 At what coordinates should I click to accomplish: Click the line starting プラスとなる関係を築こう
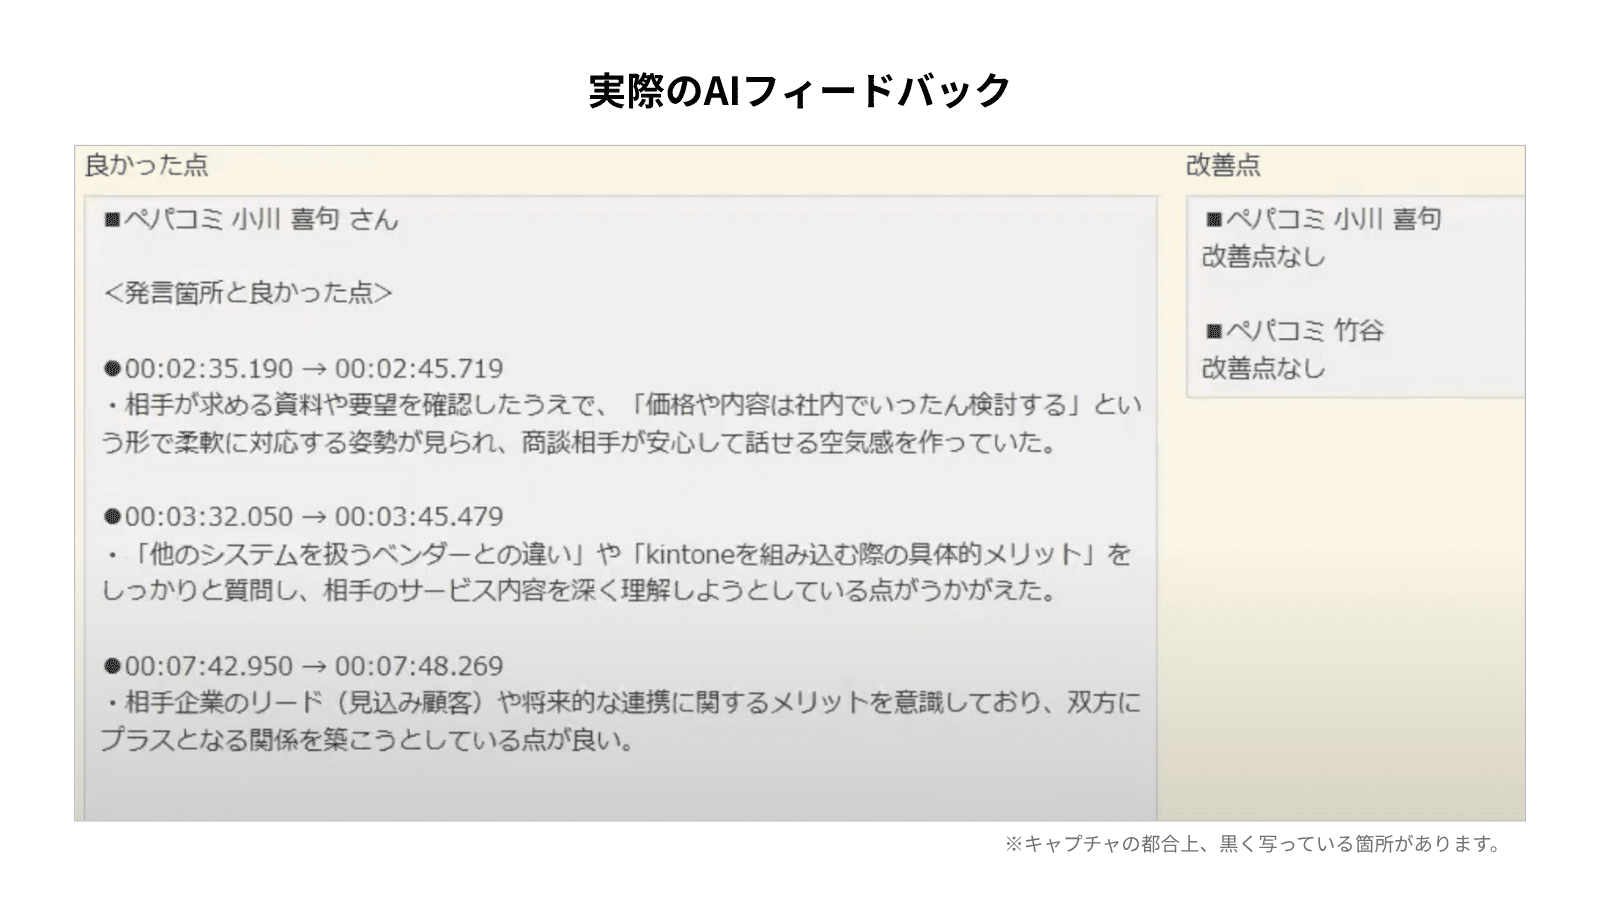[x=367, y=741]
